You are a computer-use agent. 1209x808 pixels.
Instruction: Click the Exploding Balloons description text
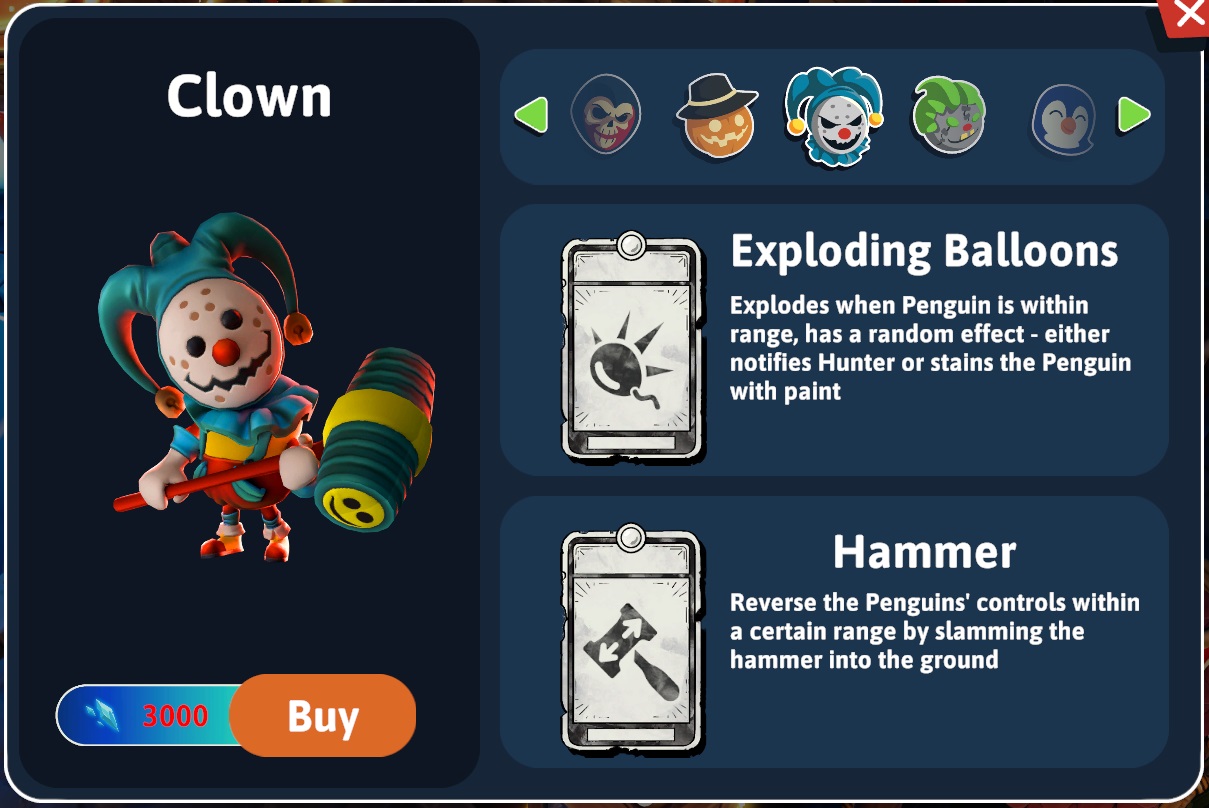pyautogui.click(x=930, y=347)
